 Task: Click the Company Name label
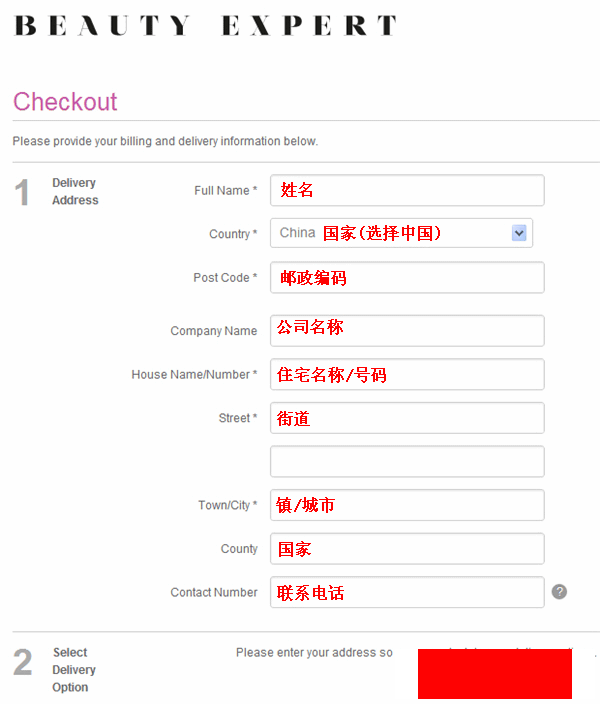point(214,331)
